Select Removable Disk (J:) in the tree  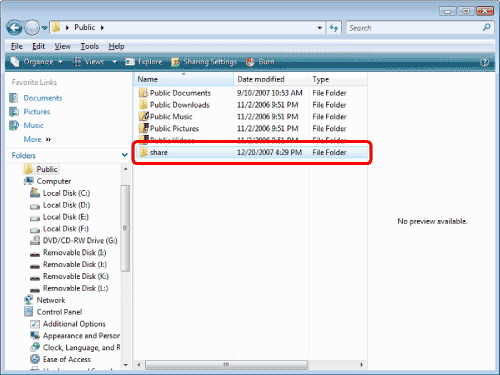point(75,264)
